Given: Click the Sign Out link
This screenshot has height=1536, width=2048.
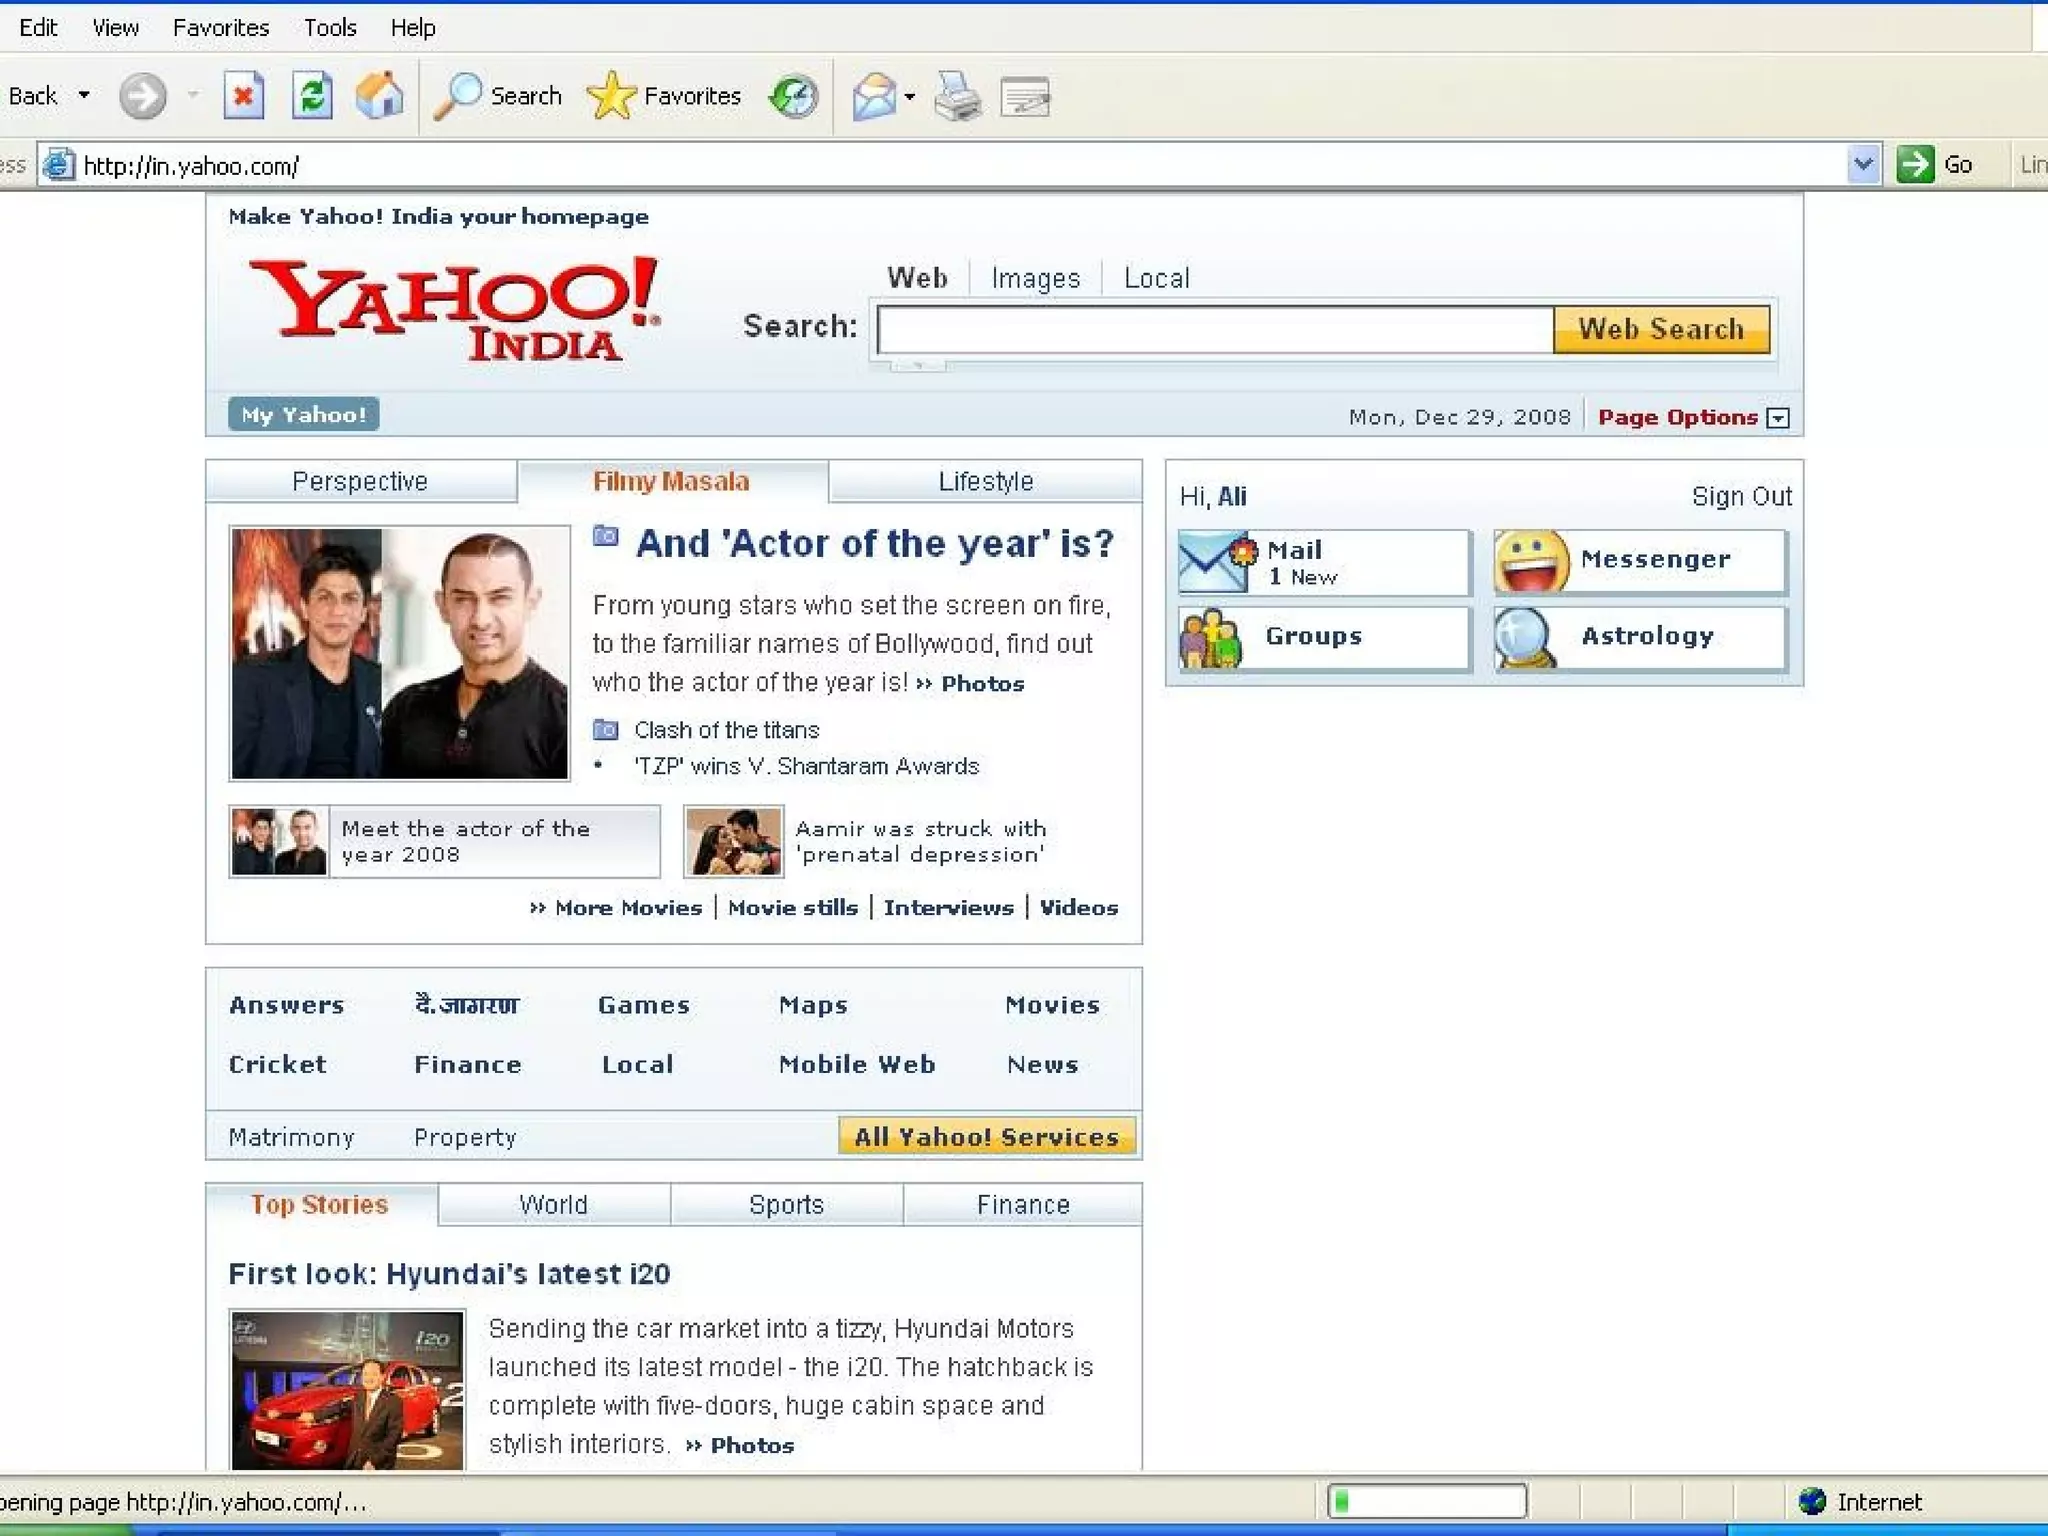Looking at the screenshot, I should pyautogui.click(x=1741, y=497).
